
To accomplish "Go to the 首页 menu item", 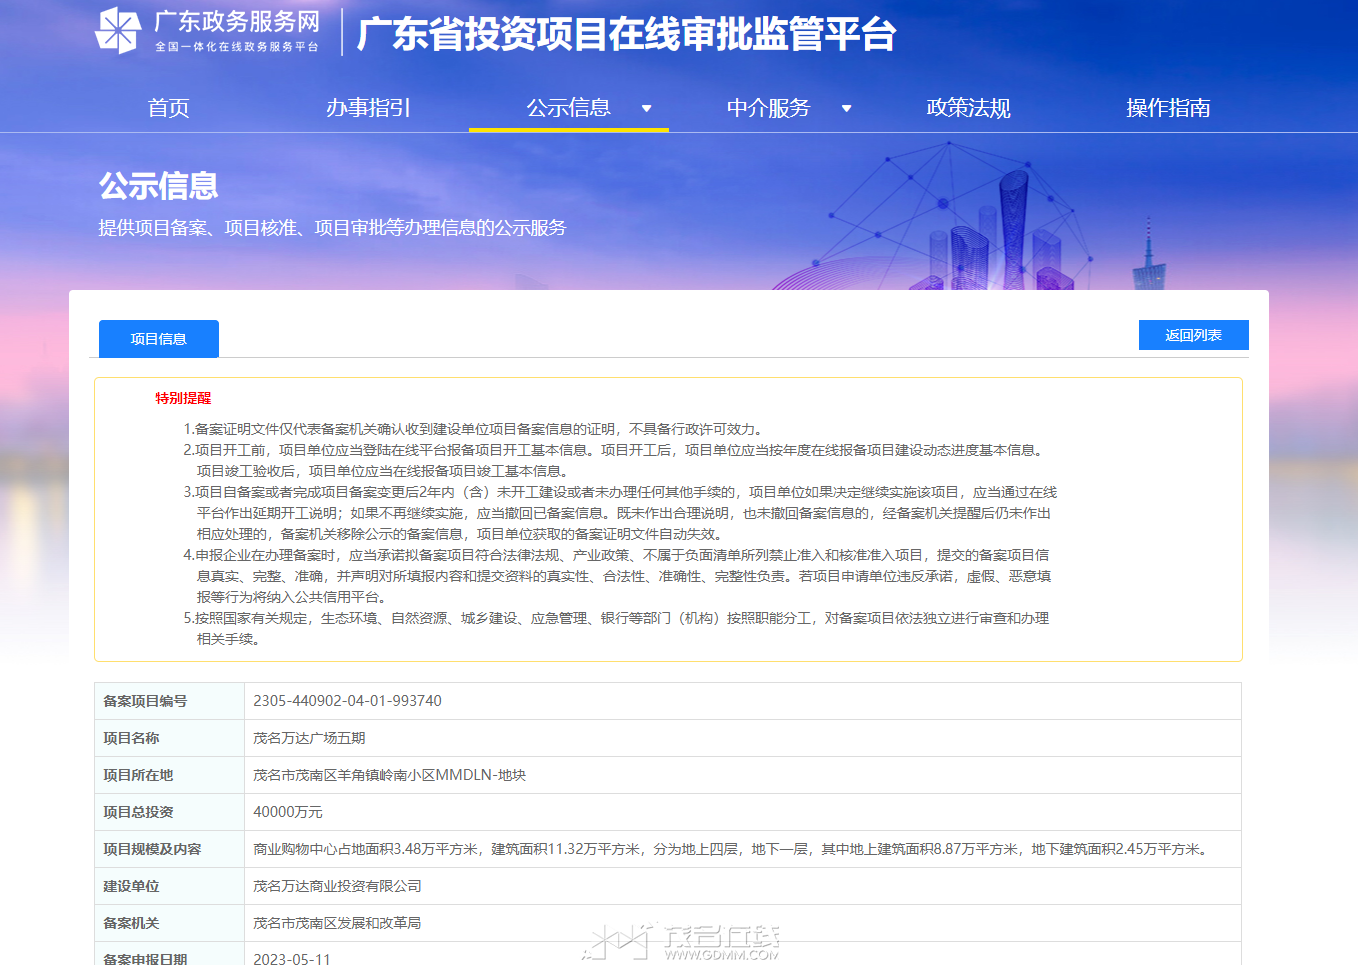I will coord(168,108).
